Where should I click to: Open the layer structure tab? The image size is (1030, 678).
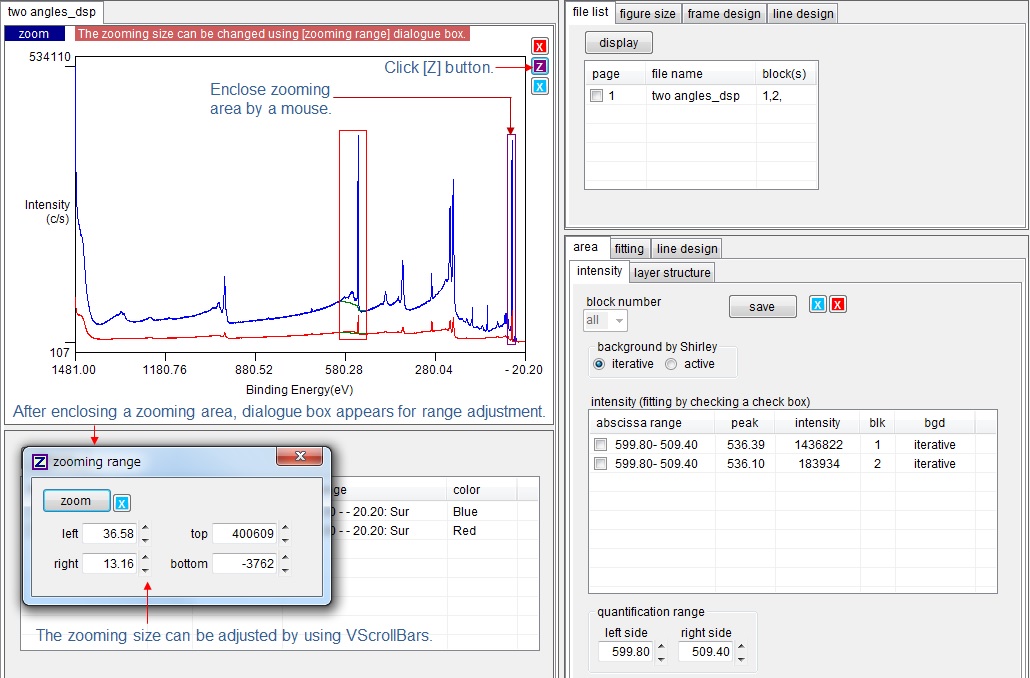pyautogui.click(x=672, y=272)
